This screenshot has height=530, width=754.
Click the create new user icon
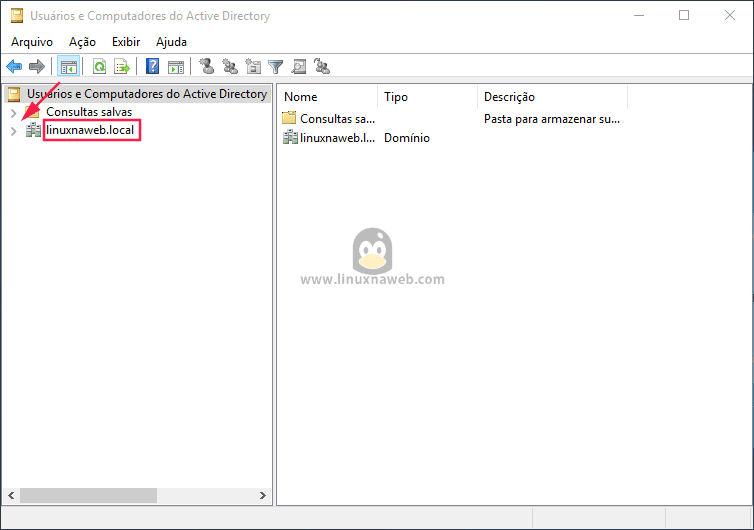[x=207, y=67]
